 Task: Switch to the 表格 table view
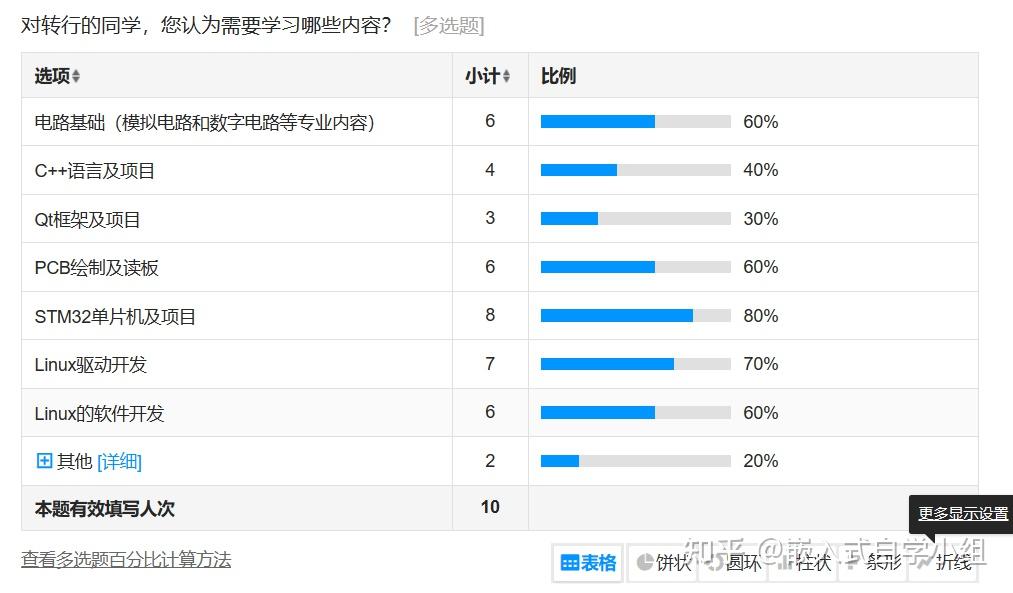pyautogui.click(x=588, y=563)
